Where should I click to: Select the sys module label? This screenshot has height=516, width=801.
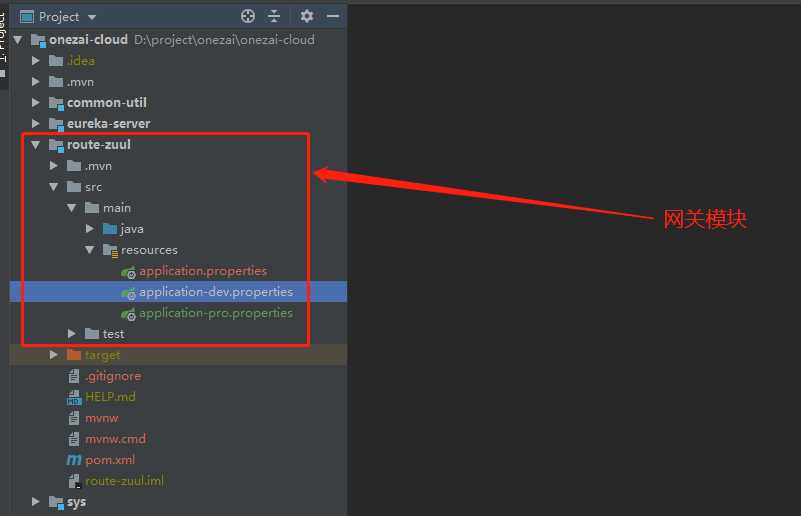[x=76, y=503]
